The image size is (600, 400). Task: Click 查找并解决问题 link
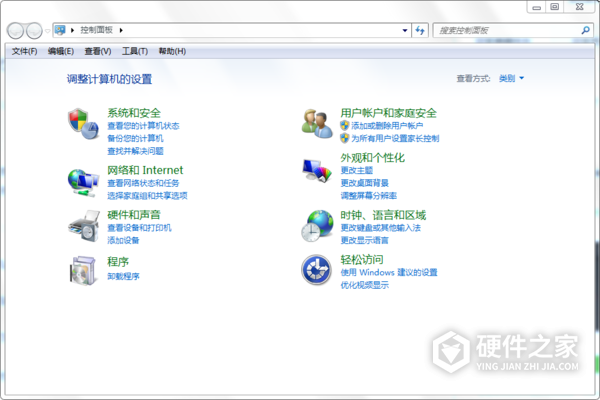pos(135,151)
